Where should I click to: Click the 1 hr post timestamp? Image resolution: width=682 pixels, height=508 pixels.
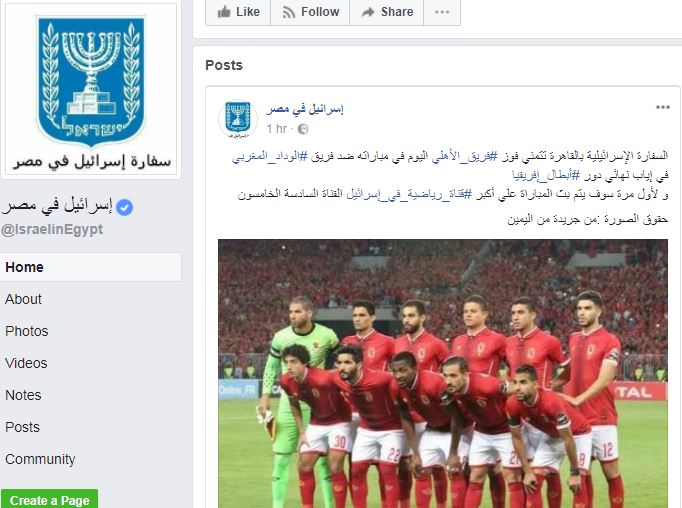point(277,129)
